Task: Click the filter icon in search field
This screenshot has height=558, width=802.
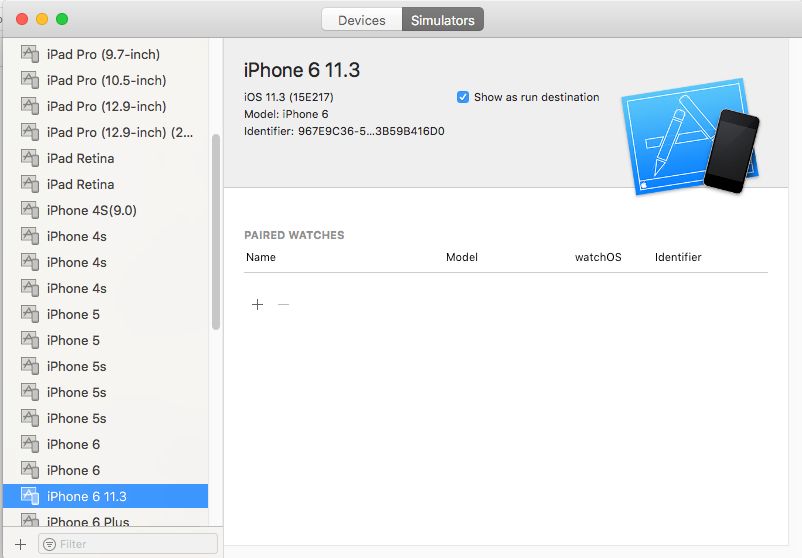Action: (50, 544)
